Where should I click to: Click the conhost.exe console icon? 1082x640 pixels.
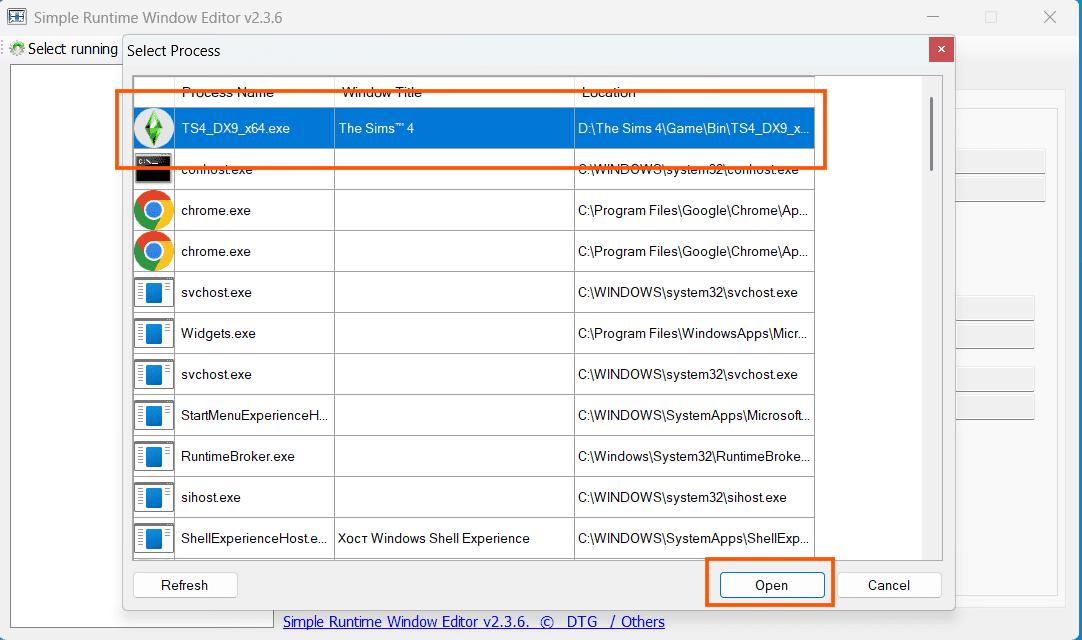coord(153,169)
